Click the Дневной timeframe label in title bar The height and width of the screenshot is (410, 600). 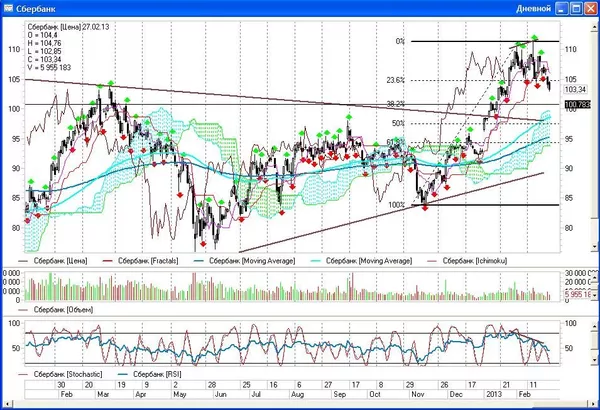tap(533, 8)
